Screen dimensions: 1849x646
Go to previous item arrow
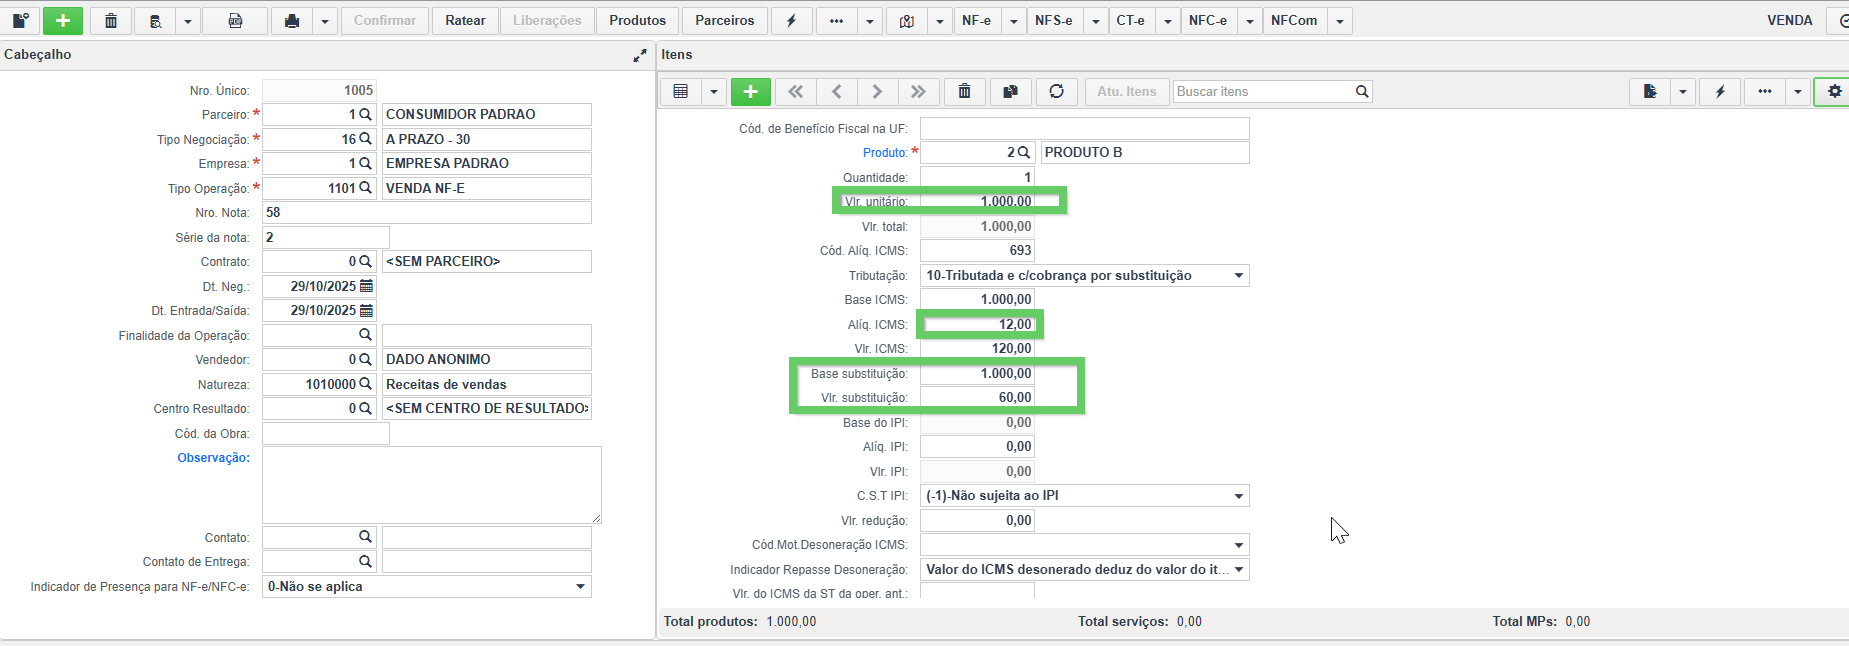point(837,91)
